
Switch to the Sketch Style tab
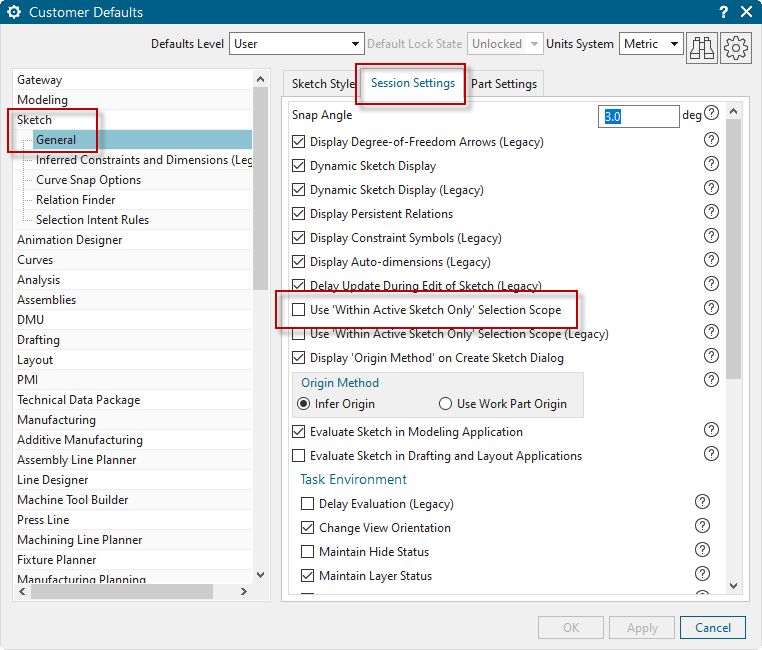tap(322, 84)
